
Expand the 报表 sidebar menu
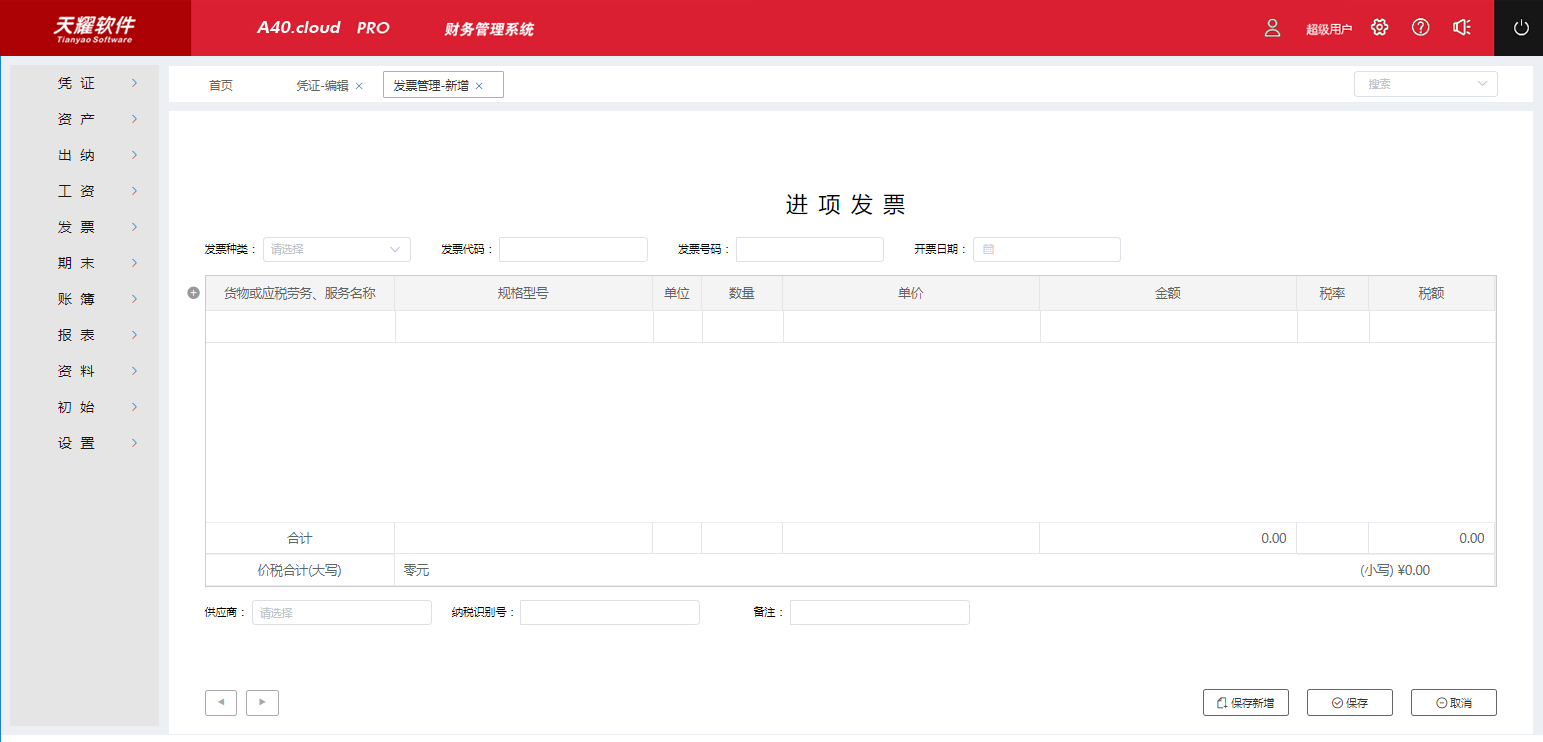coord(84,335)
